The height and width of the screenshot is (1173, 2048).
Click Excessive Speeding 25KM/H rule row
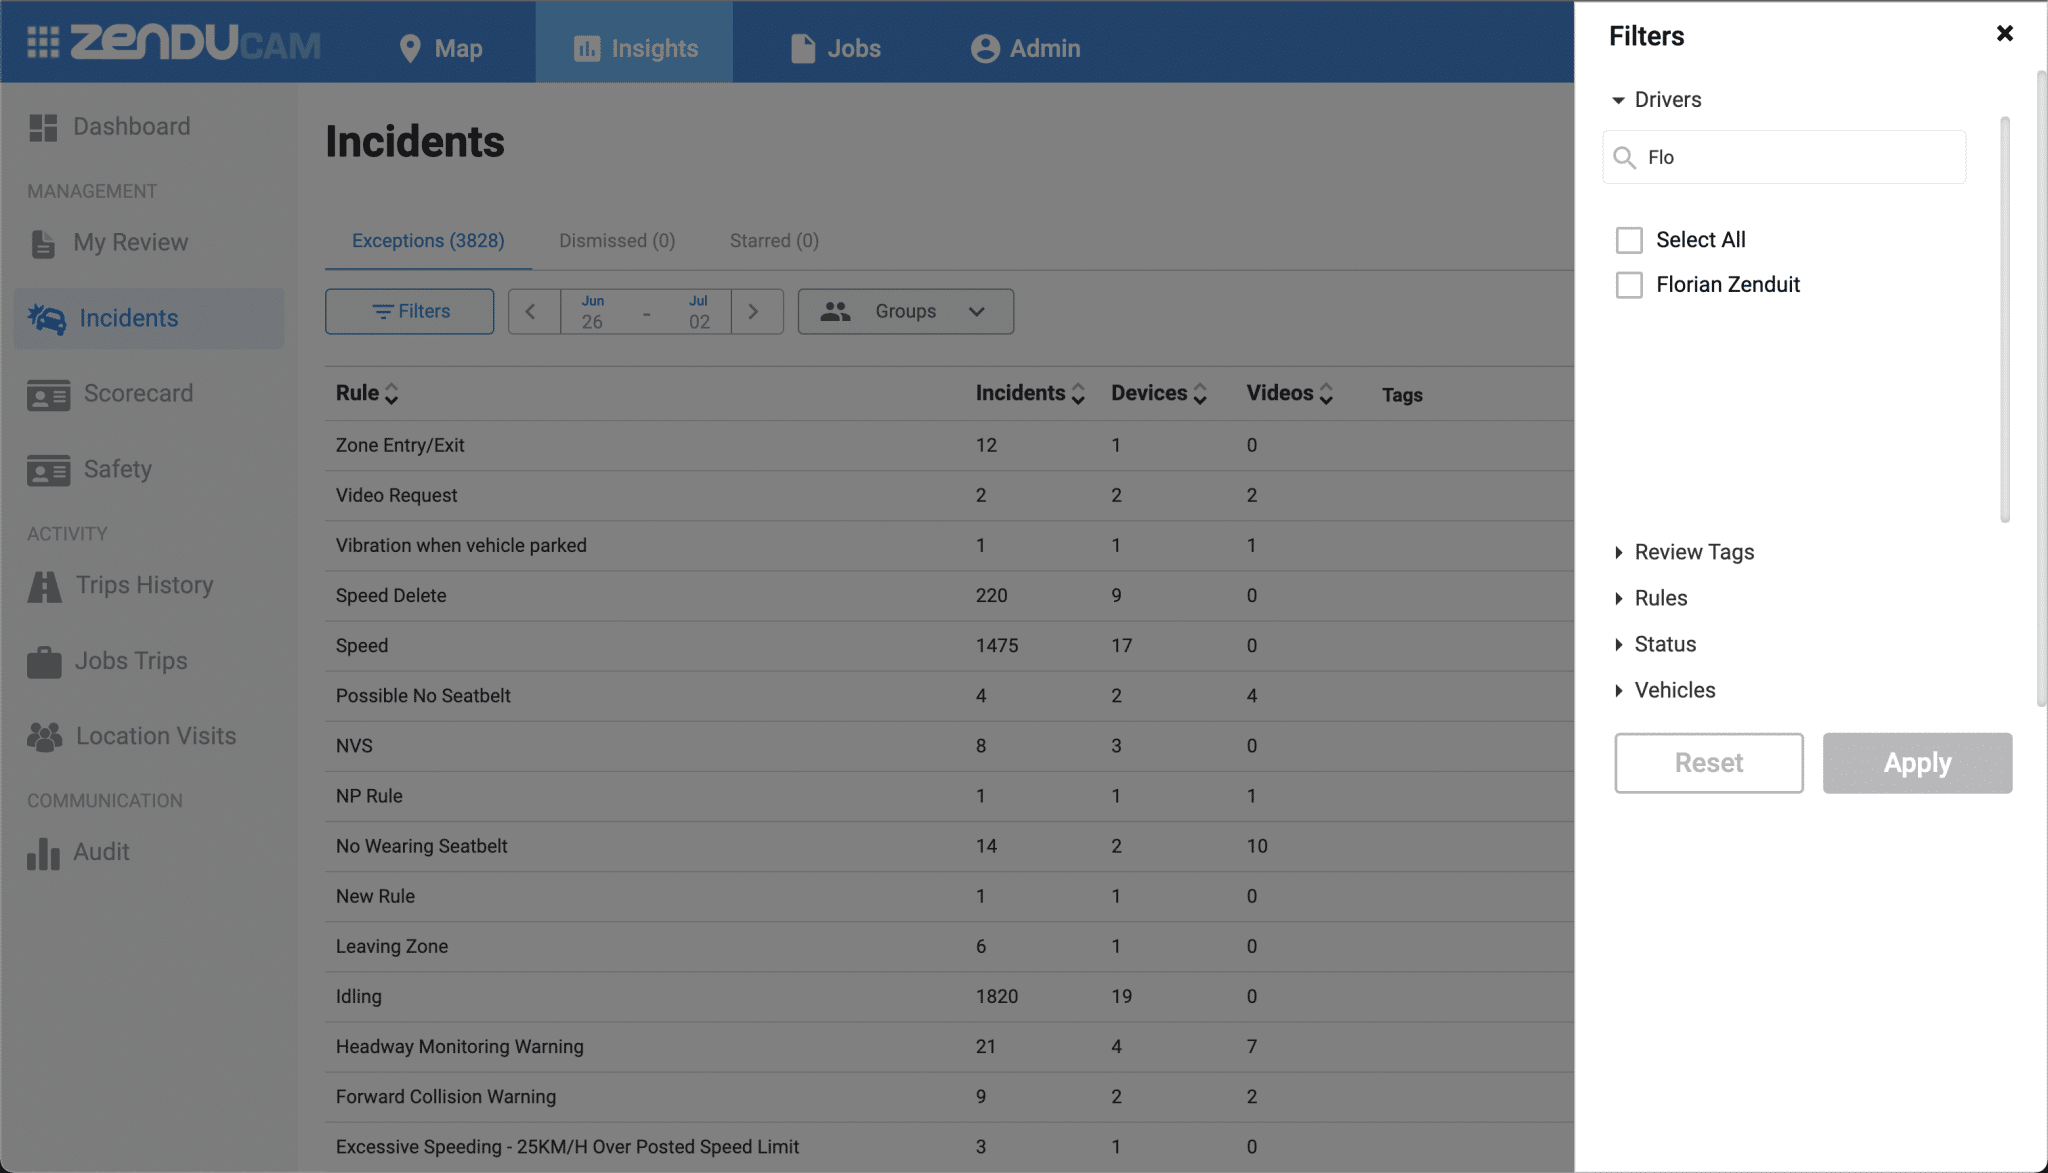[949, 1147]
